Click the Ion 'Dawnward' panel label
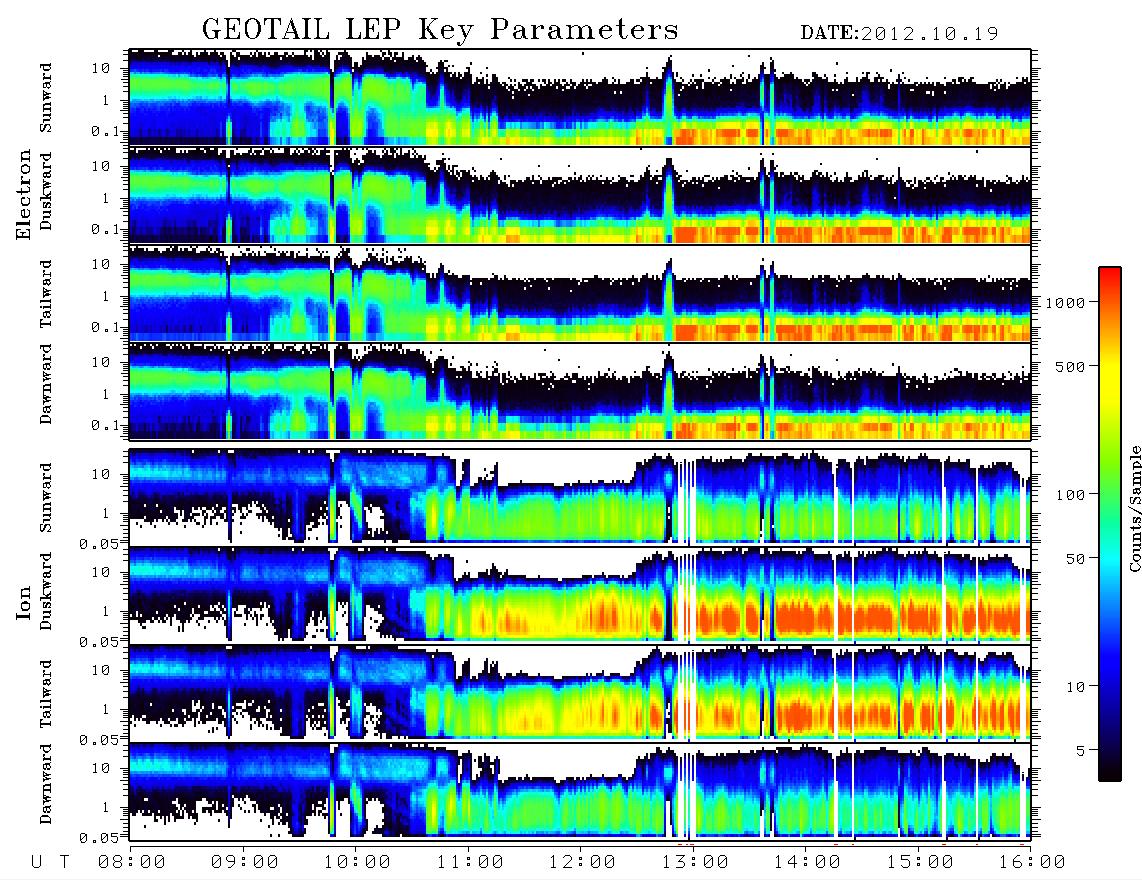 (x=46, y=784)
